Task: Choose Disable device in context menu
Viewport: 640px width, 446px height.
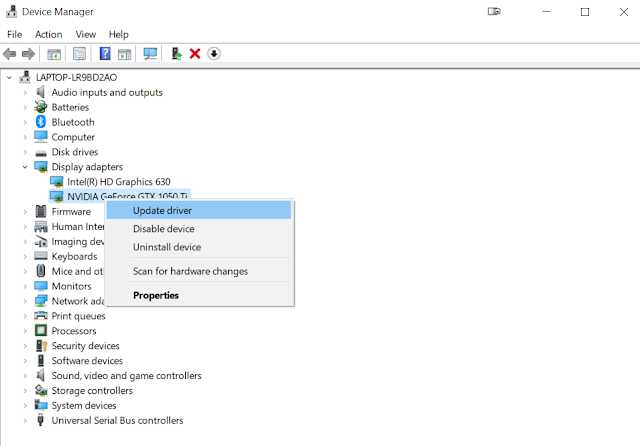Action: click(x=199, y=229)
